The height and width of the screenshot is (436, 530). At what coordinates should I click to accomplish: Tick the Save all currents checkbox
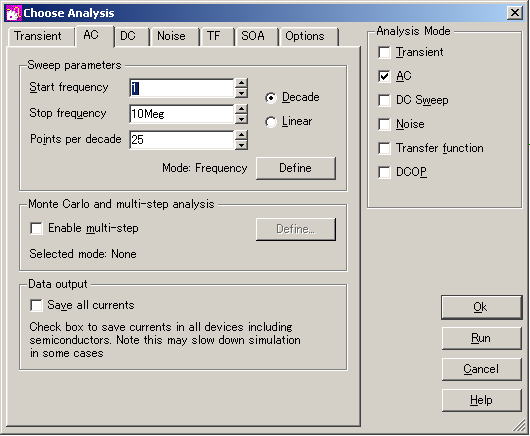point(36,305)
